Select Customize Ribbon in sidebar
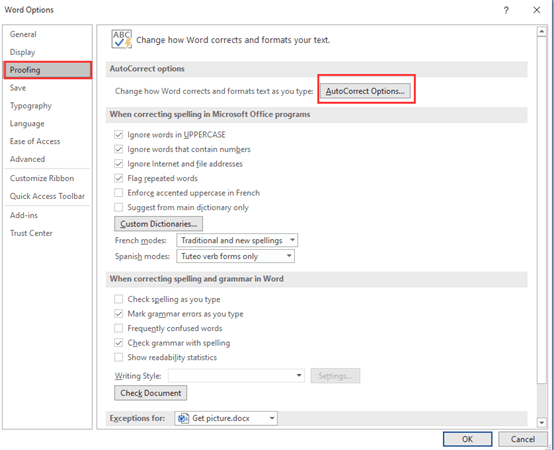This screenshot has height=450, width=554. [42, 178]
